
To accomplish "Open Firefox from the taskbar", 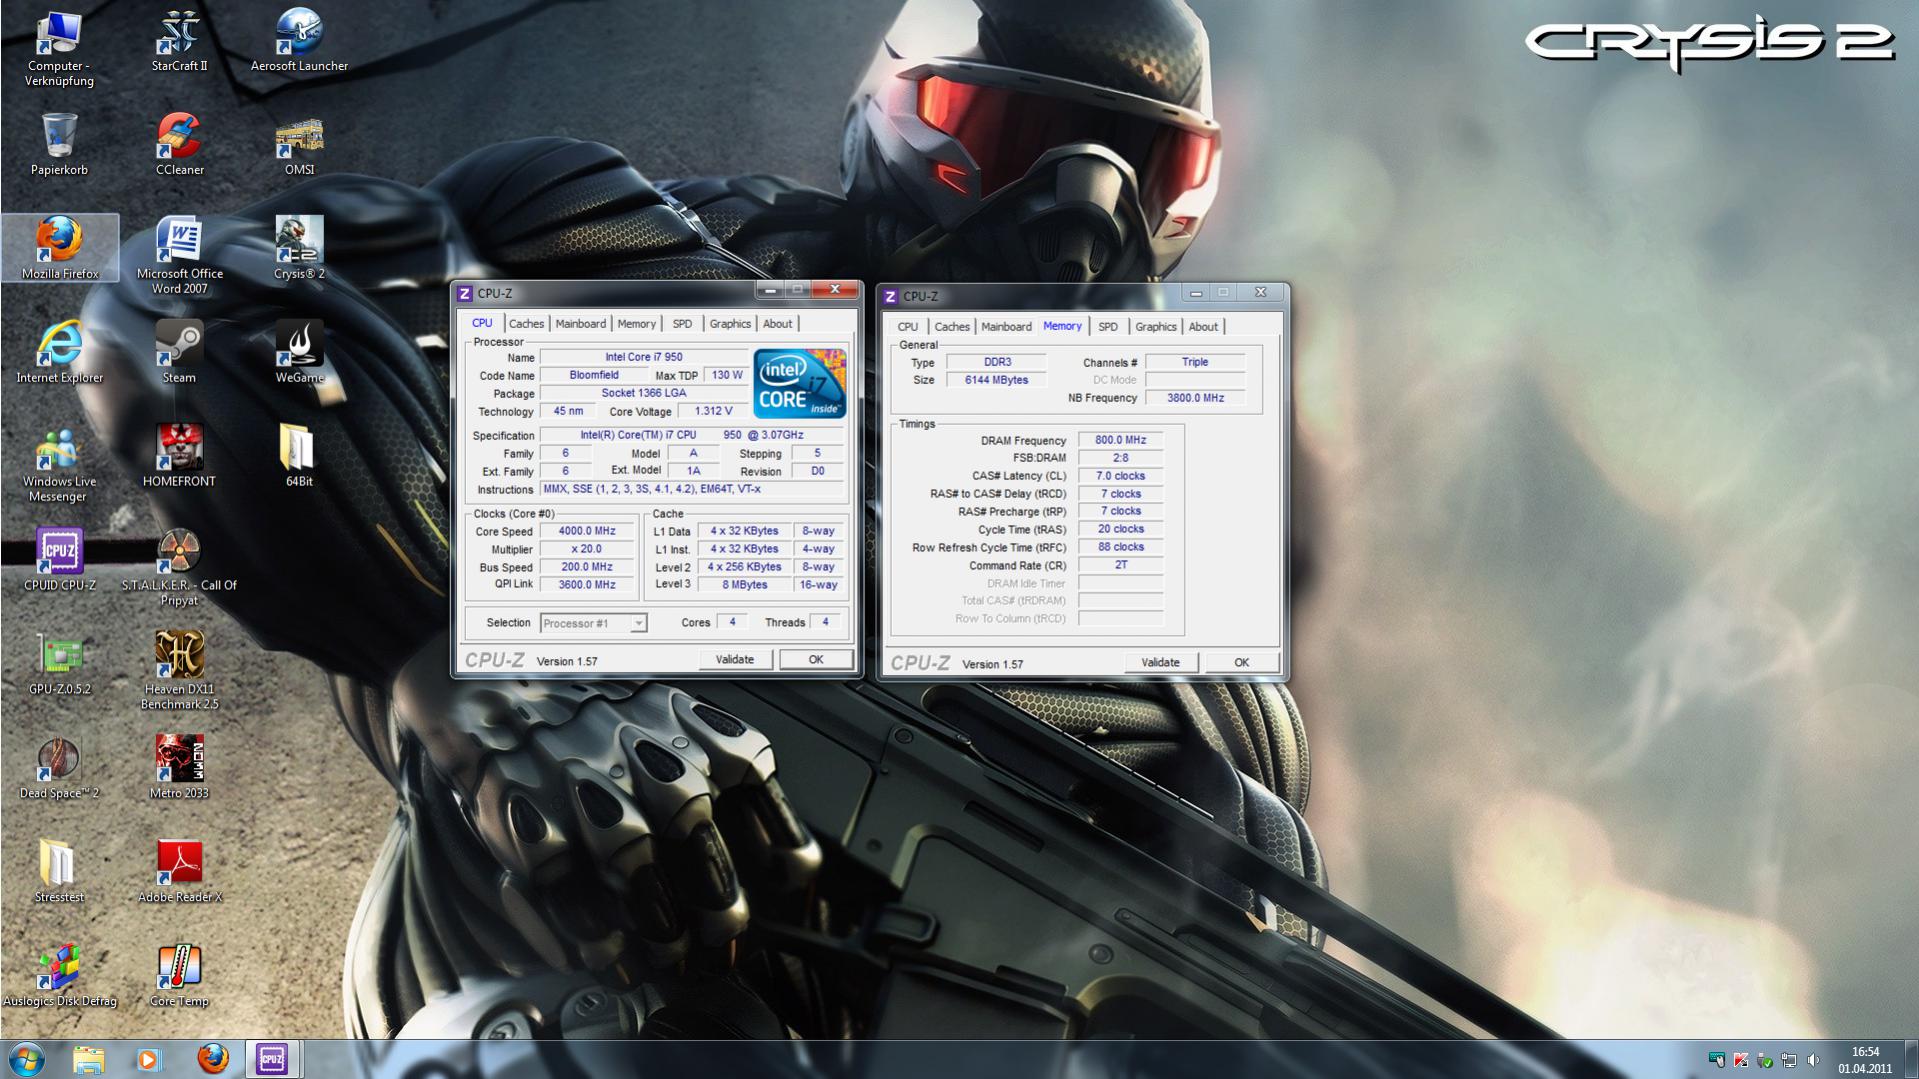I will (212, 1059).
